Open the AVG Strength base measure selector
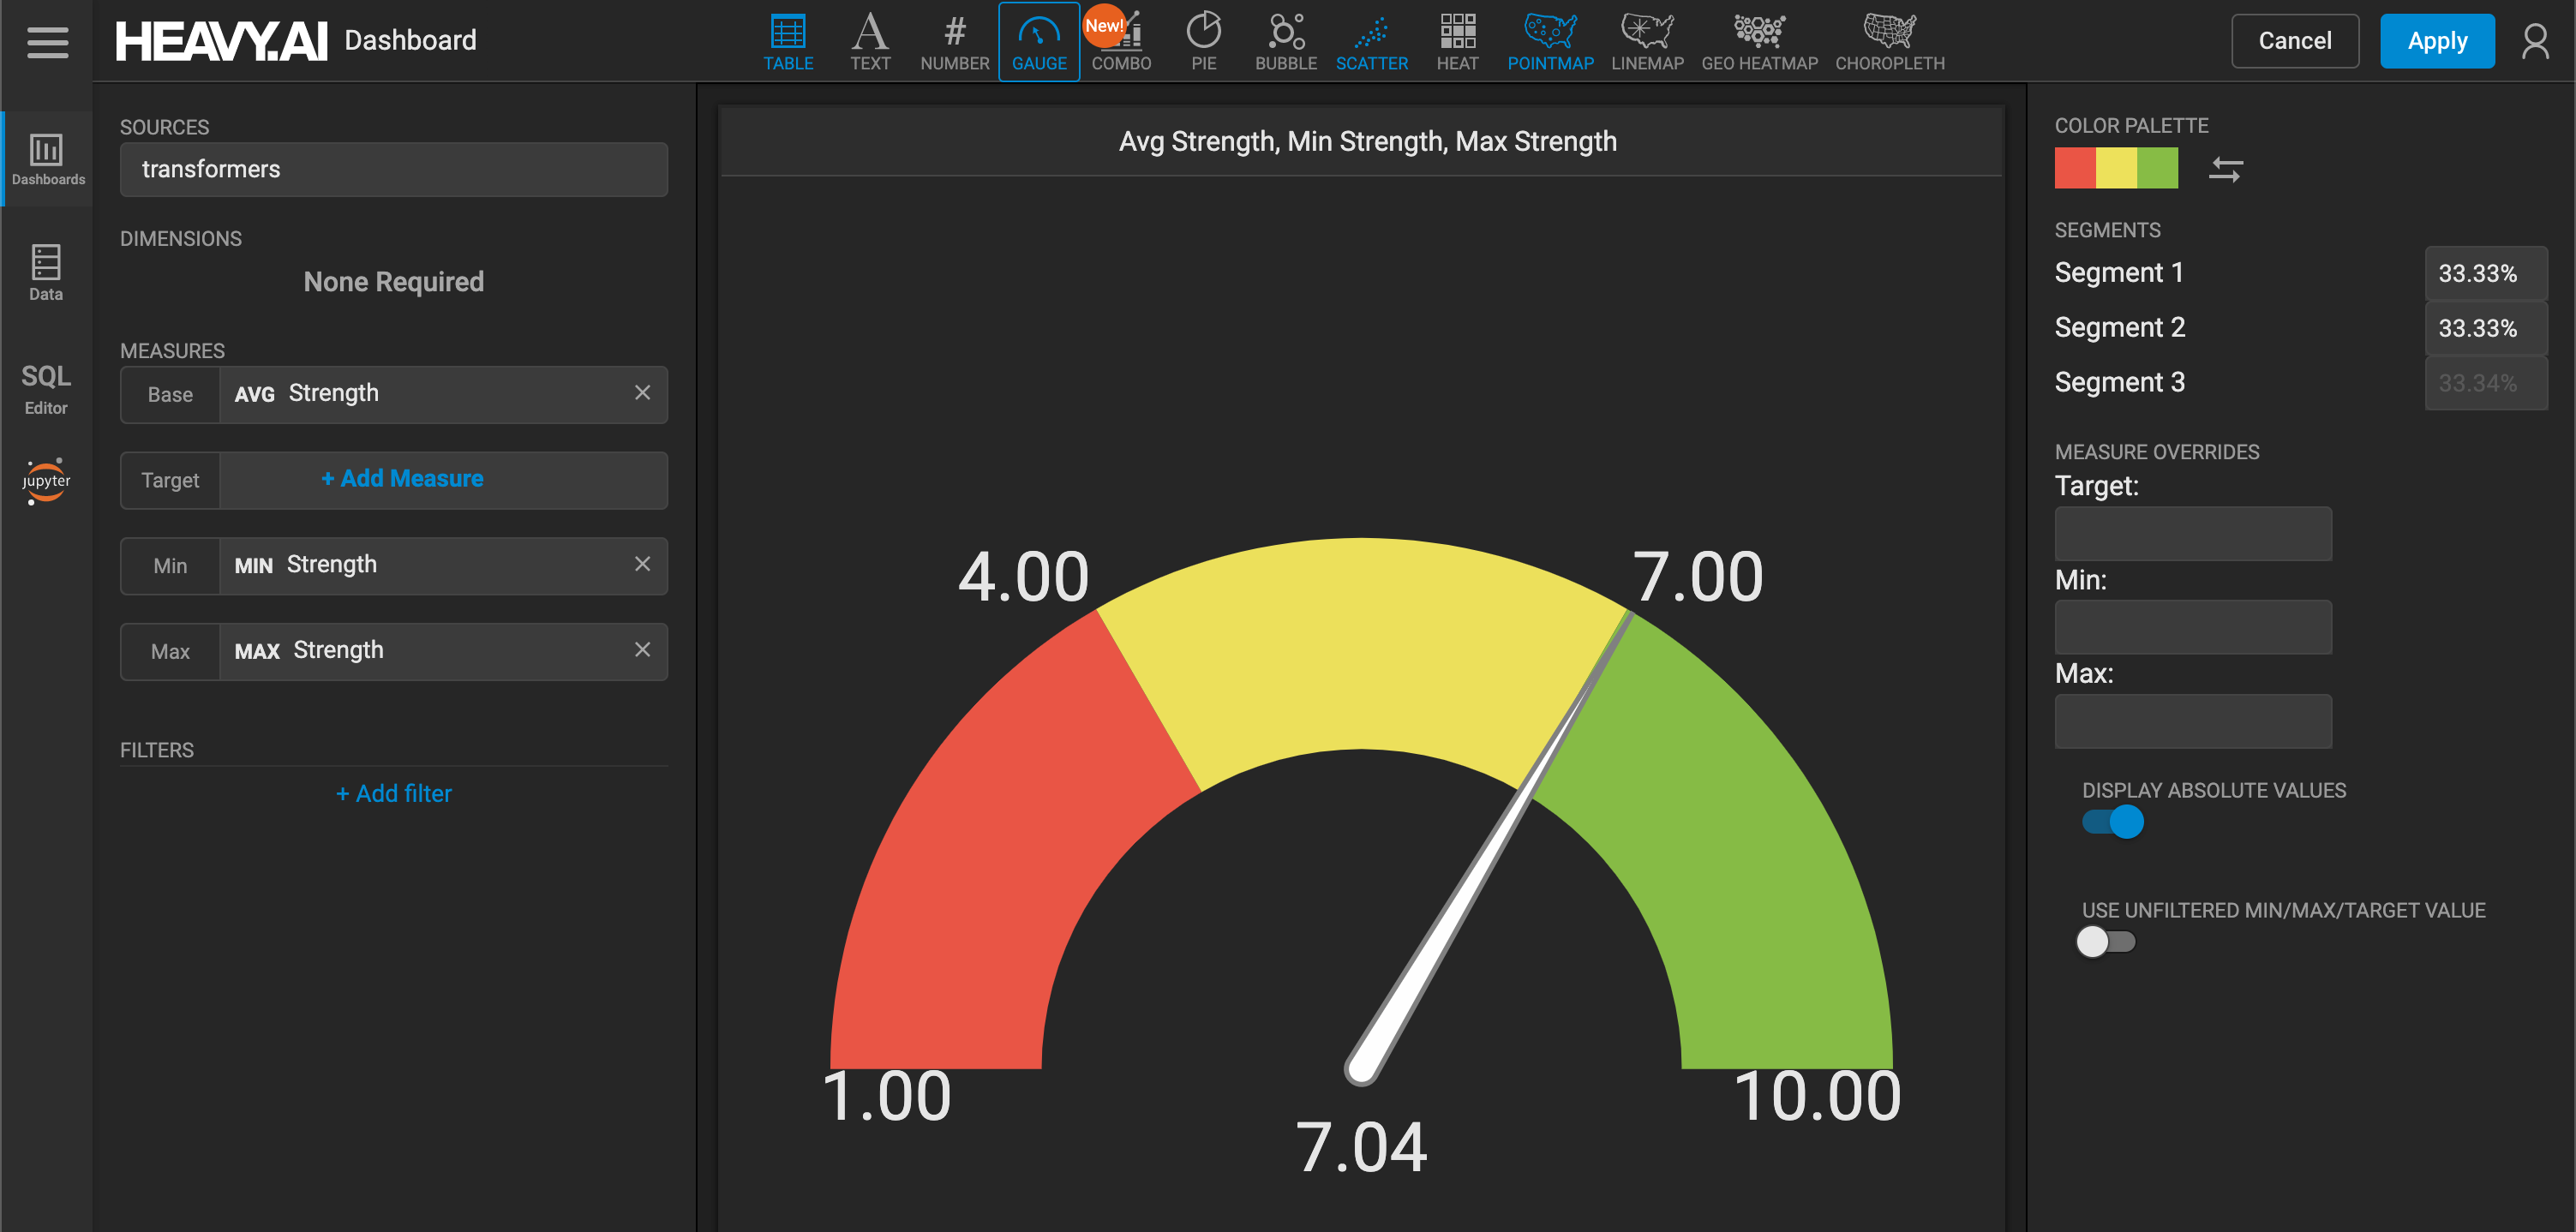This screenshot has height=1232, width=2576. [423, 394]
